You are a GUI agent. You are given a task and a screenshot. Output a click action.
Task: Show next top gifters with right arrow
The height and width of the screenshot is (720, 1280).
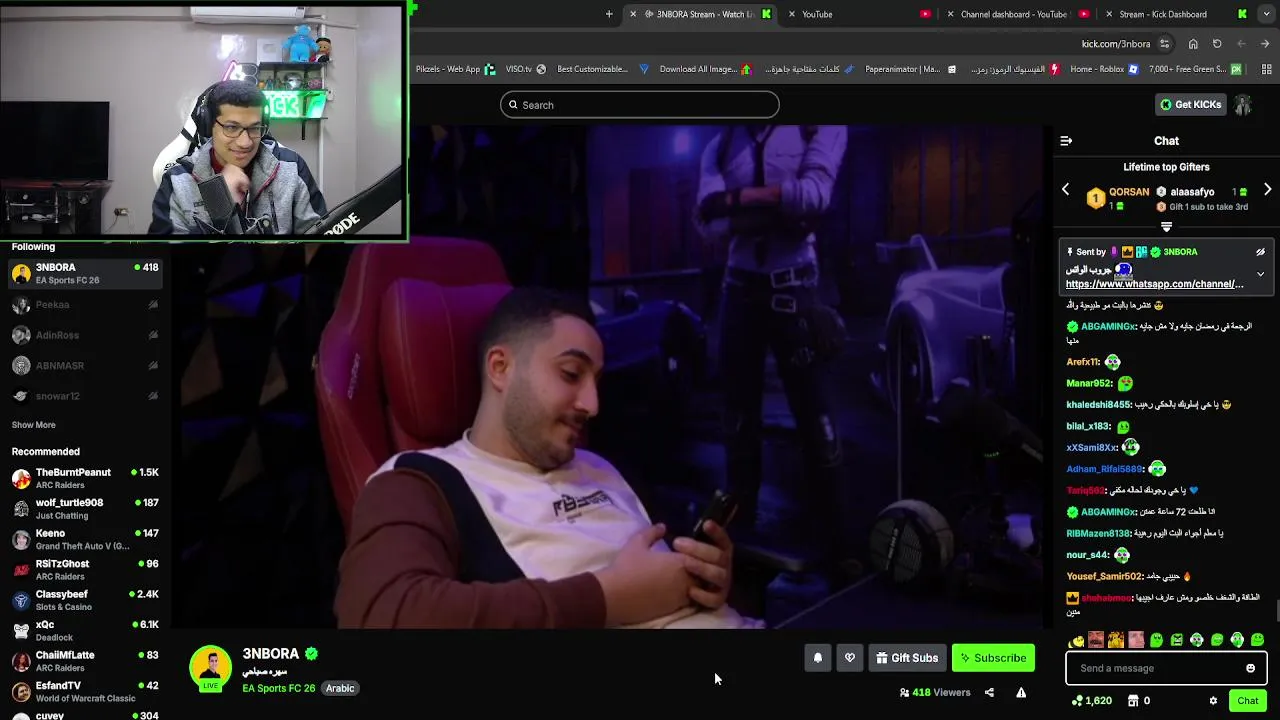(1267, 190)
